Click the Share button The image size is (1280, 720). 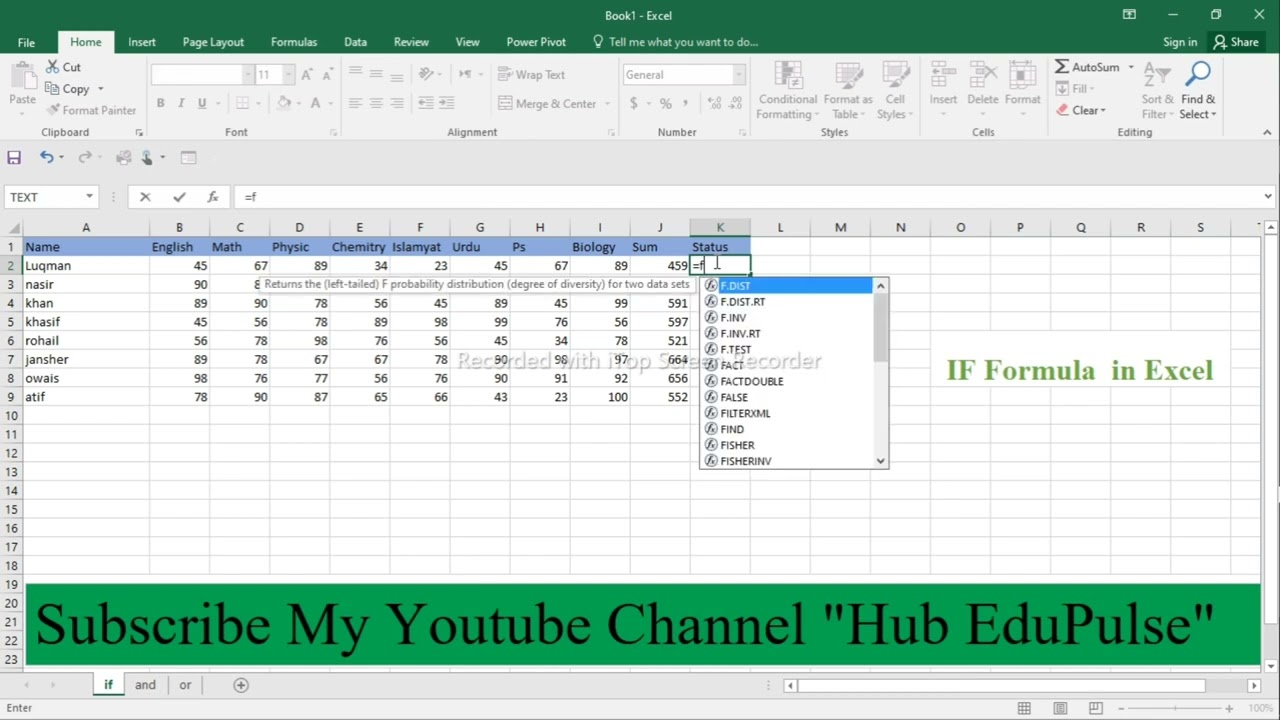click(1236, 42)
